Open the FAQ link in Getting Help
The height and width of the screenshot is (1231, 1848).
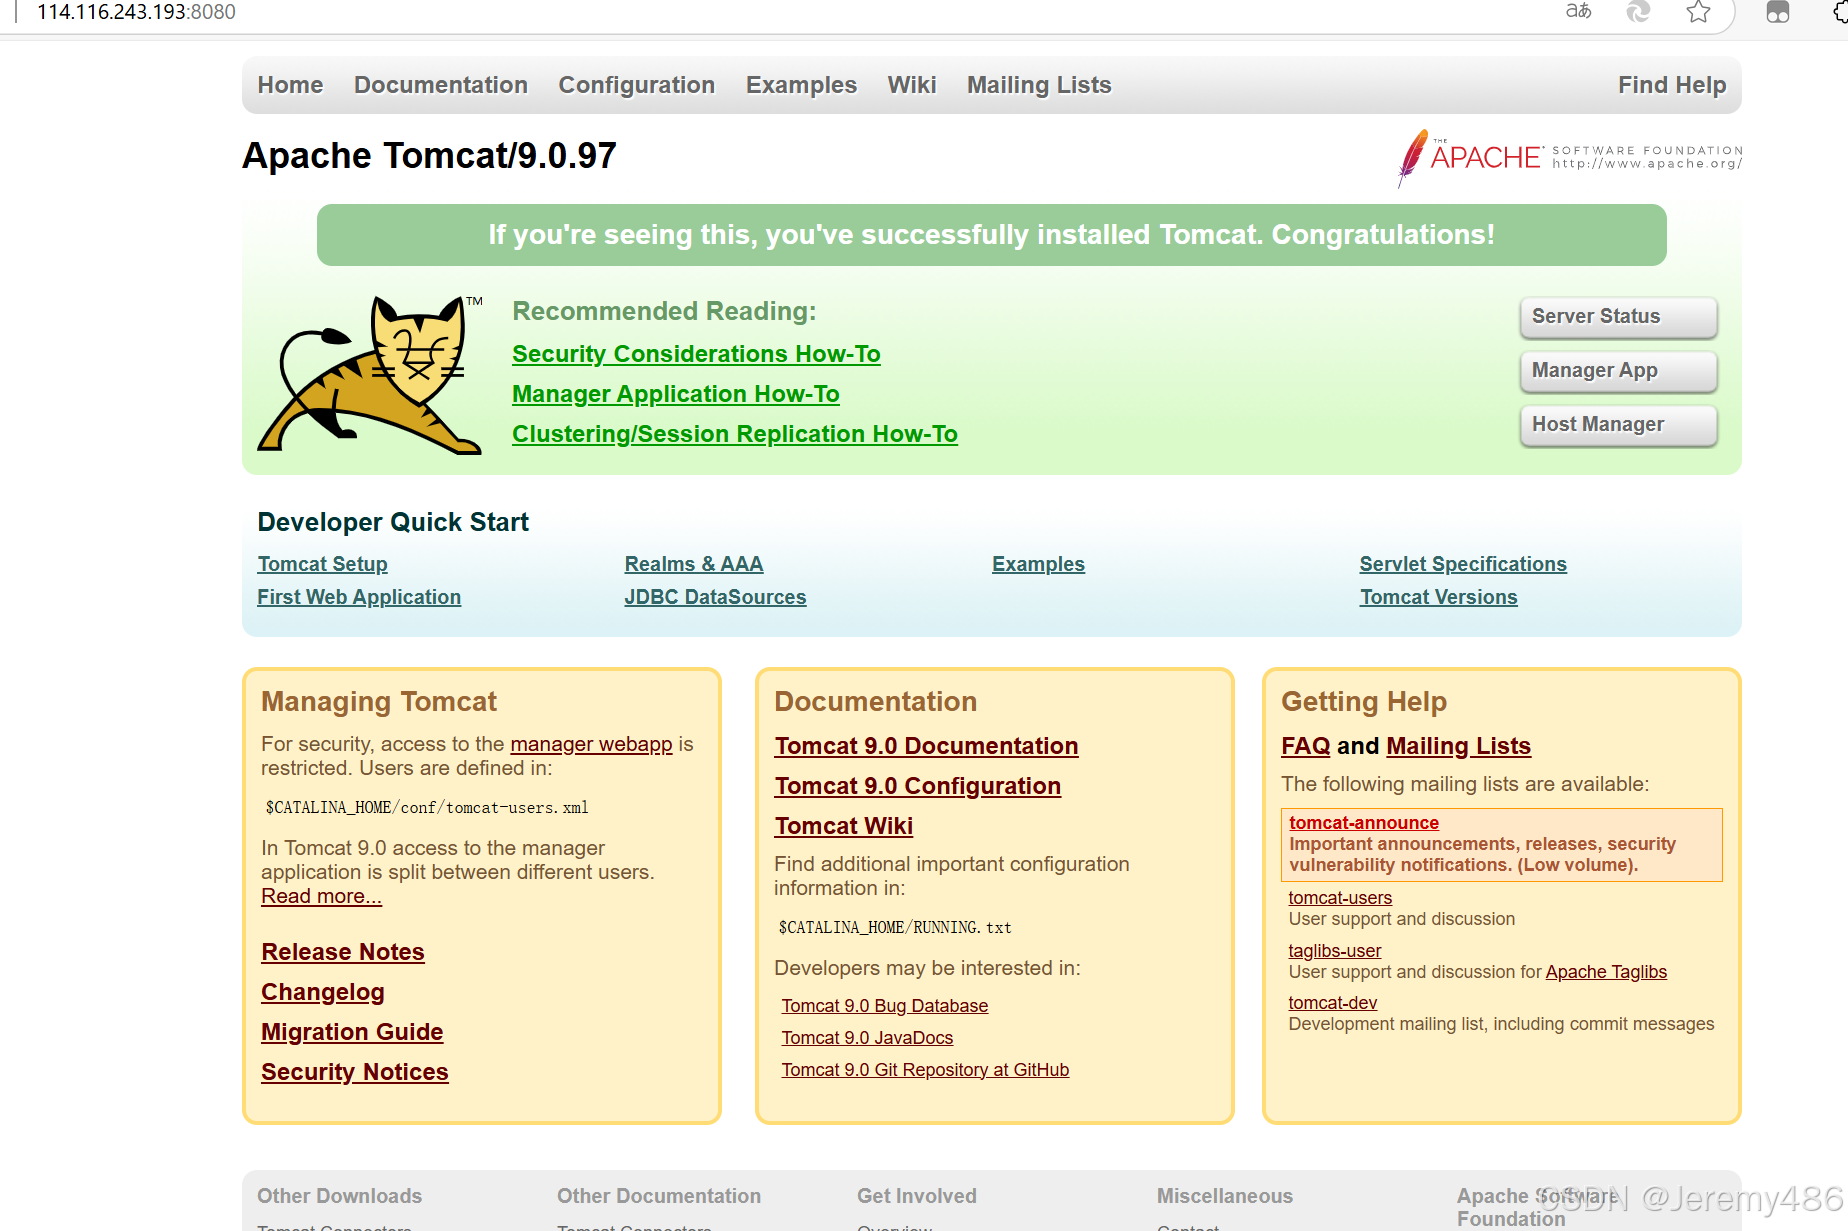pos(1306,746)
